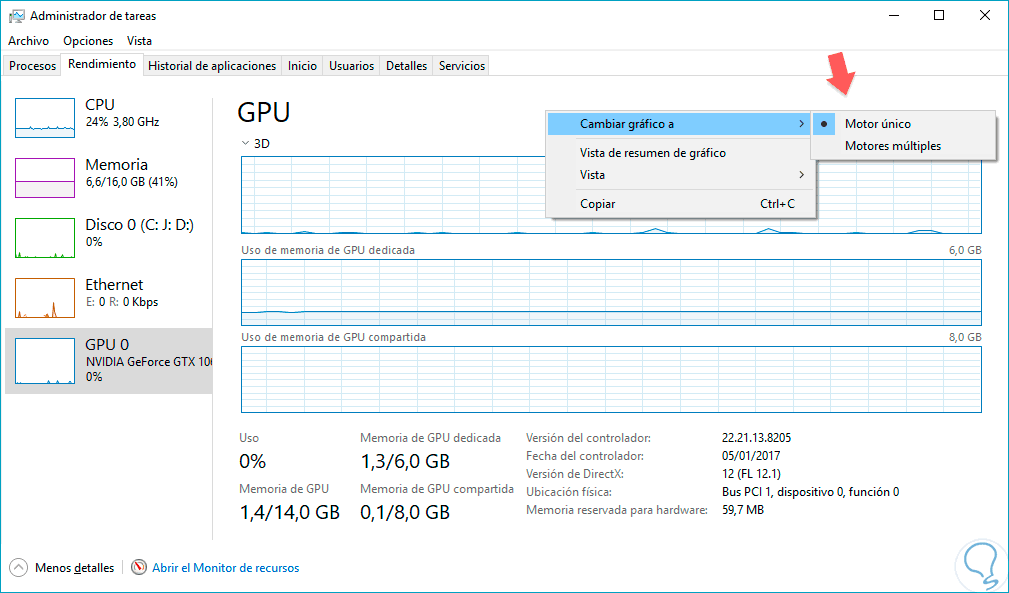This screenshot has width=1009, height=593.
Task: Select the GPU 0 graph thumbnail
Action: tap(45, 361)
